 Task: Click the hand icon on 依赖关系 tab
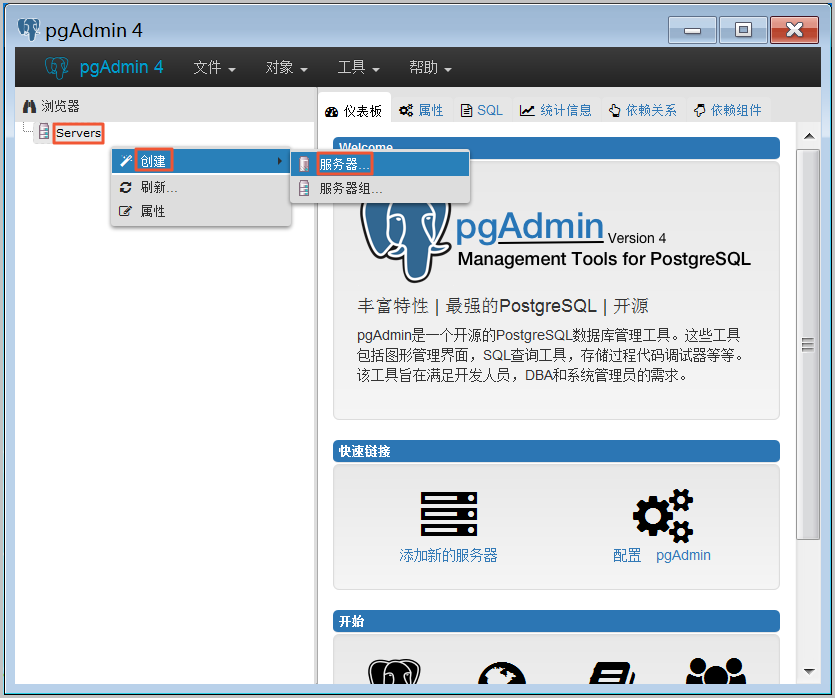[615, 111]
